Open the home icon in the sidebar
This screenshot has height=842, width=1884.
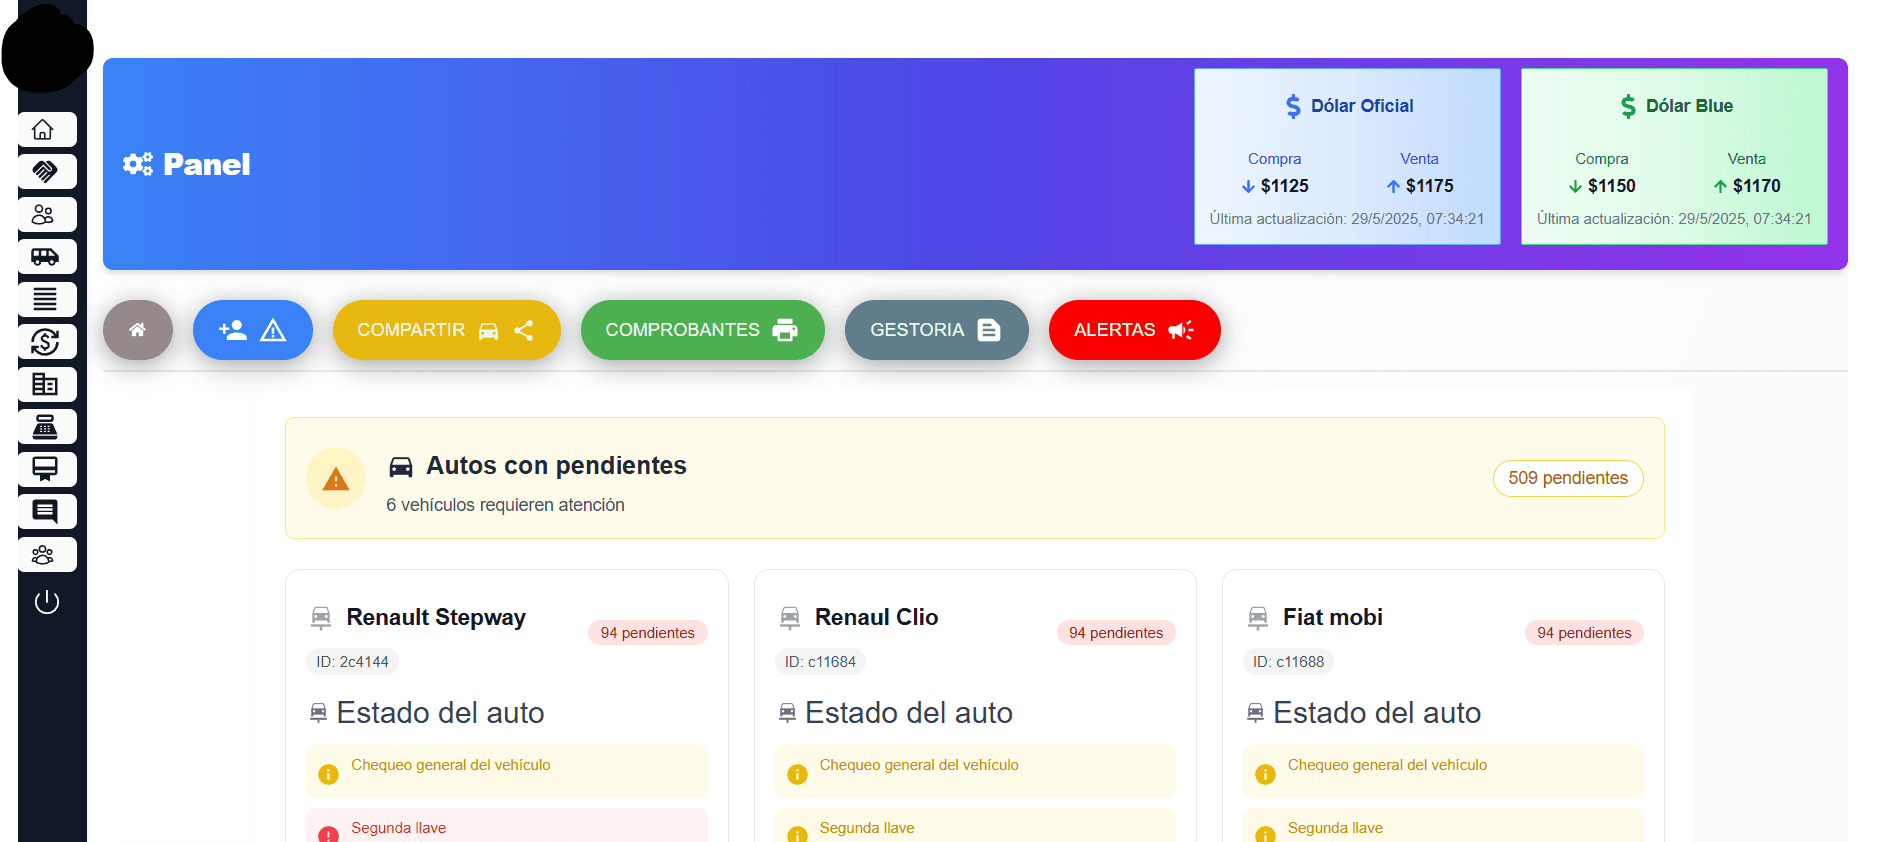pos(46,130)
